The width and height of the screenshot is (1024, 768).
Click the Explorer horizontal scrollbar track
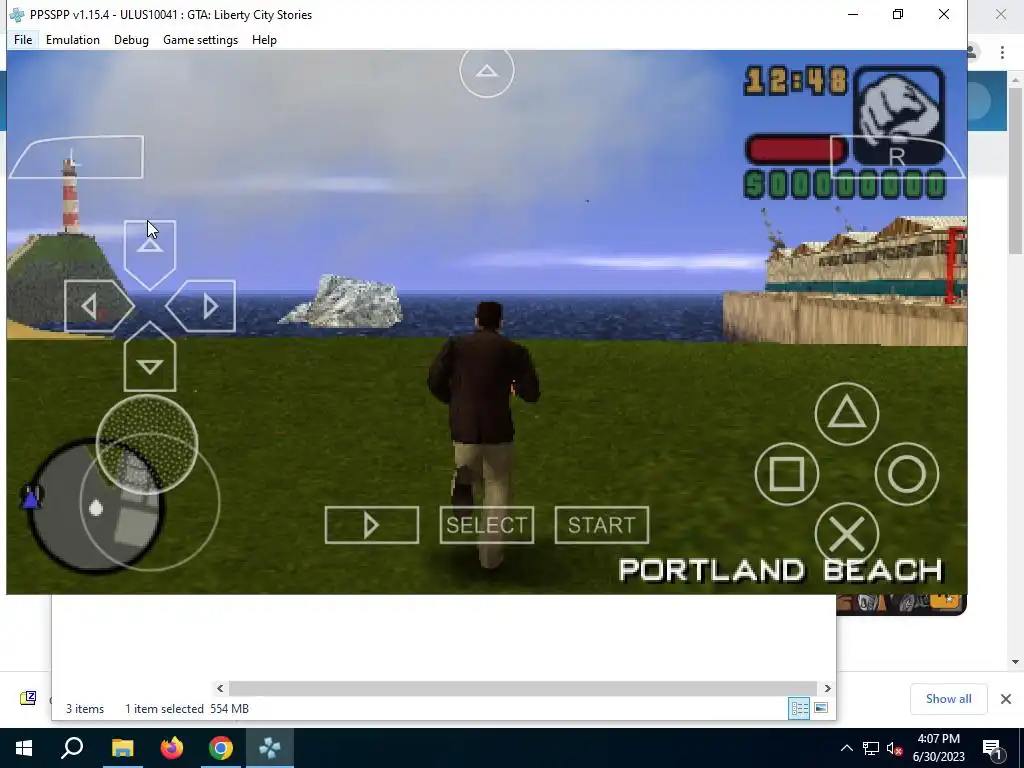pyautogui.click(x=523, y=688)
